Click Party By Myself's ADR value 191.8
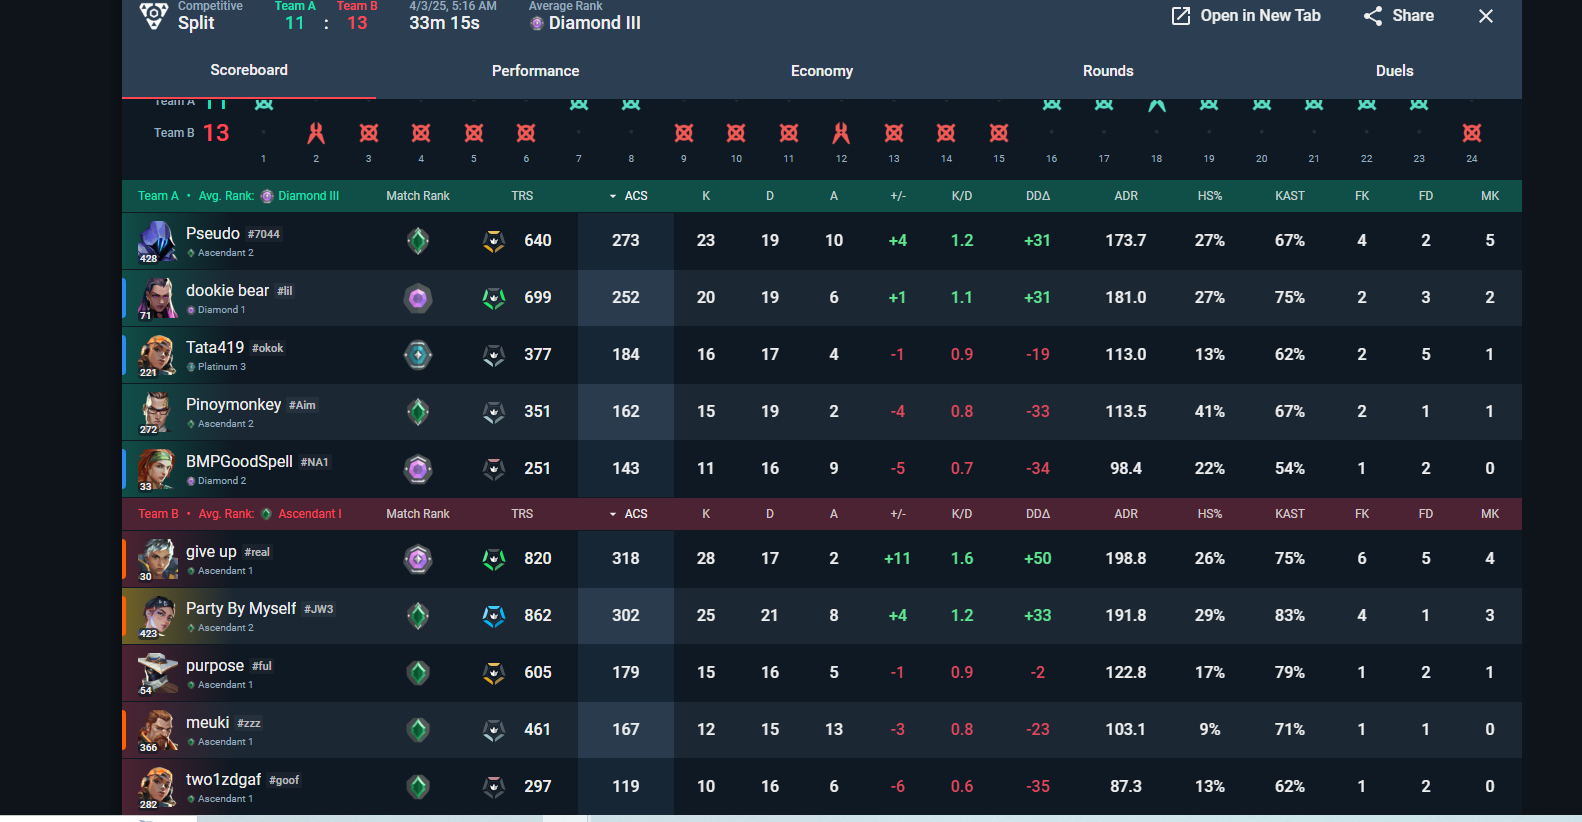This screenshot has height=822, width=1582. (x=1126, y=616)
